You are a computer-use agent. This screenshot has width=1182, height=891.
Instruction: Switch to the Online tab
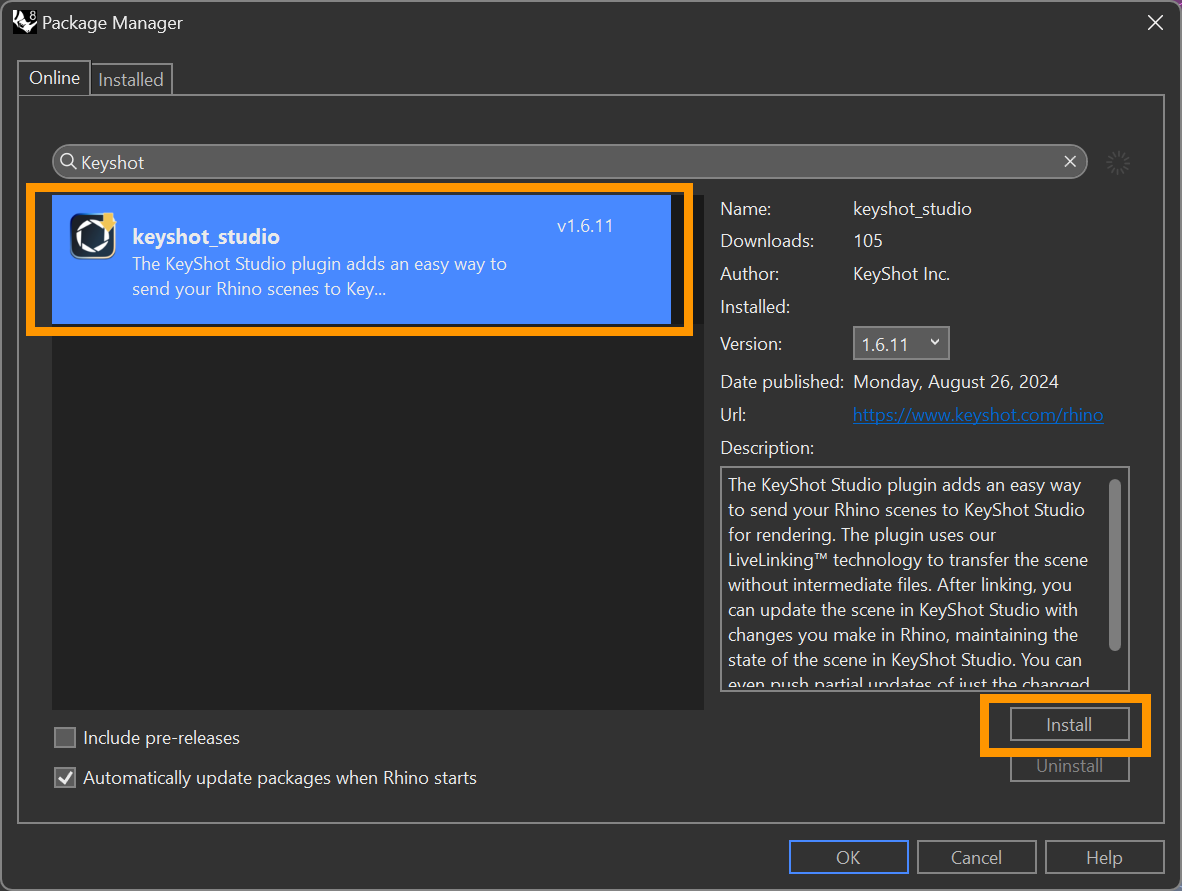click(54, 78)
